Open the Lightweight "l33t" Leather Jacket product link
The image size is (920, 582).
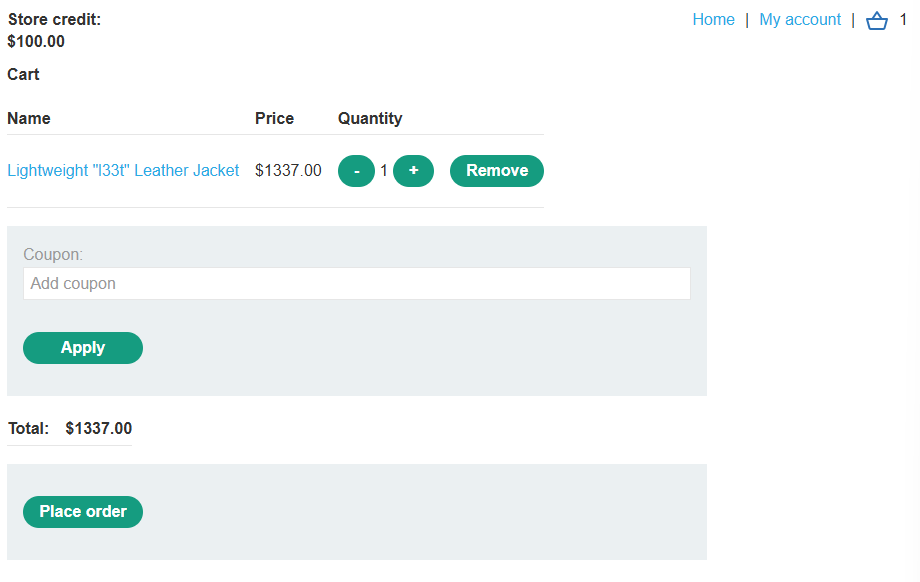123,170
